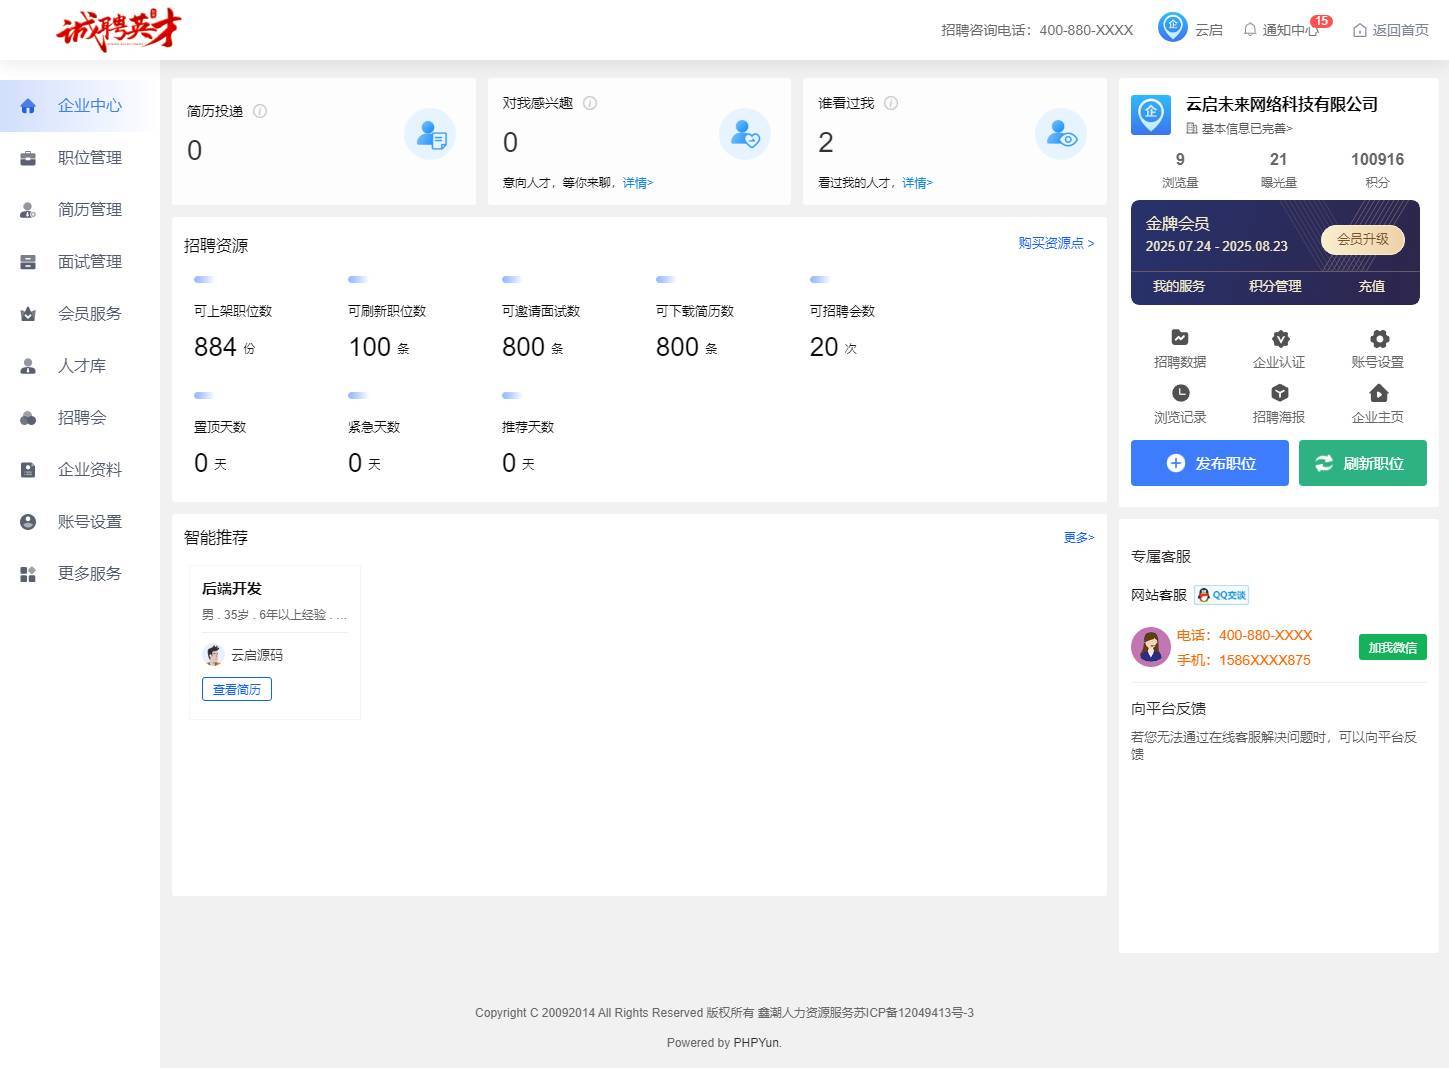1449x1068 pixels.
Task: Open 企业主页 house icon
Action: pyautogui.click(x=1378, y=393)
